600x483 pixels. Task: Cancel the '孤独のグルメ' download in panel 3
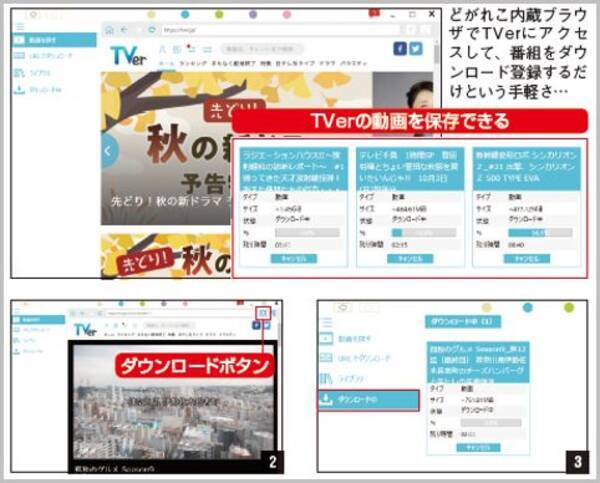click(x=478, y=447)
